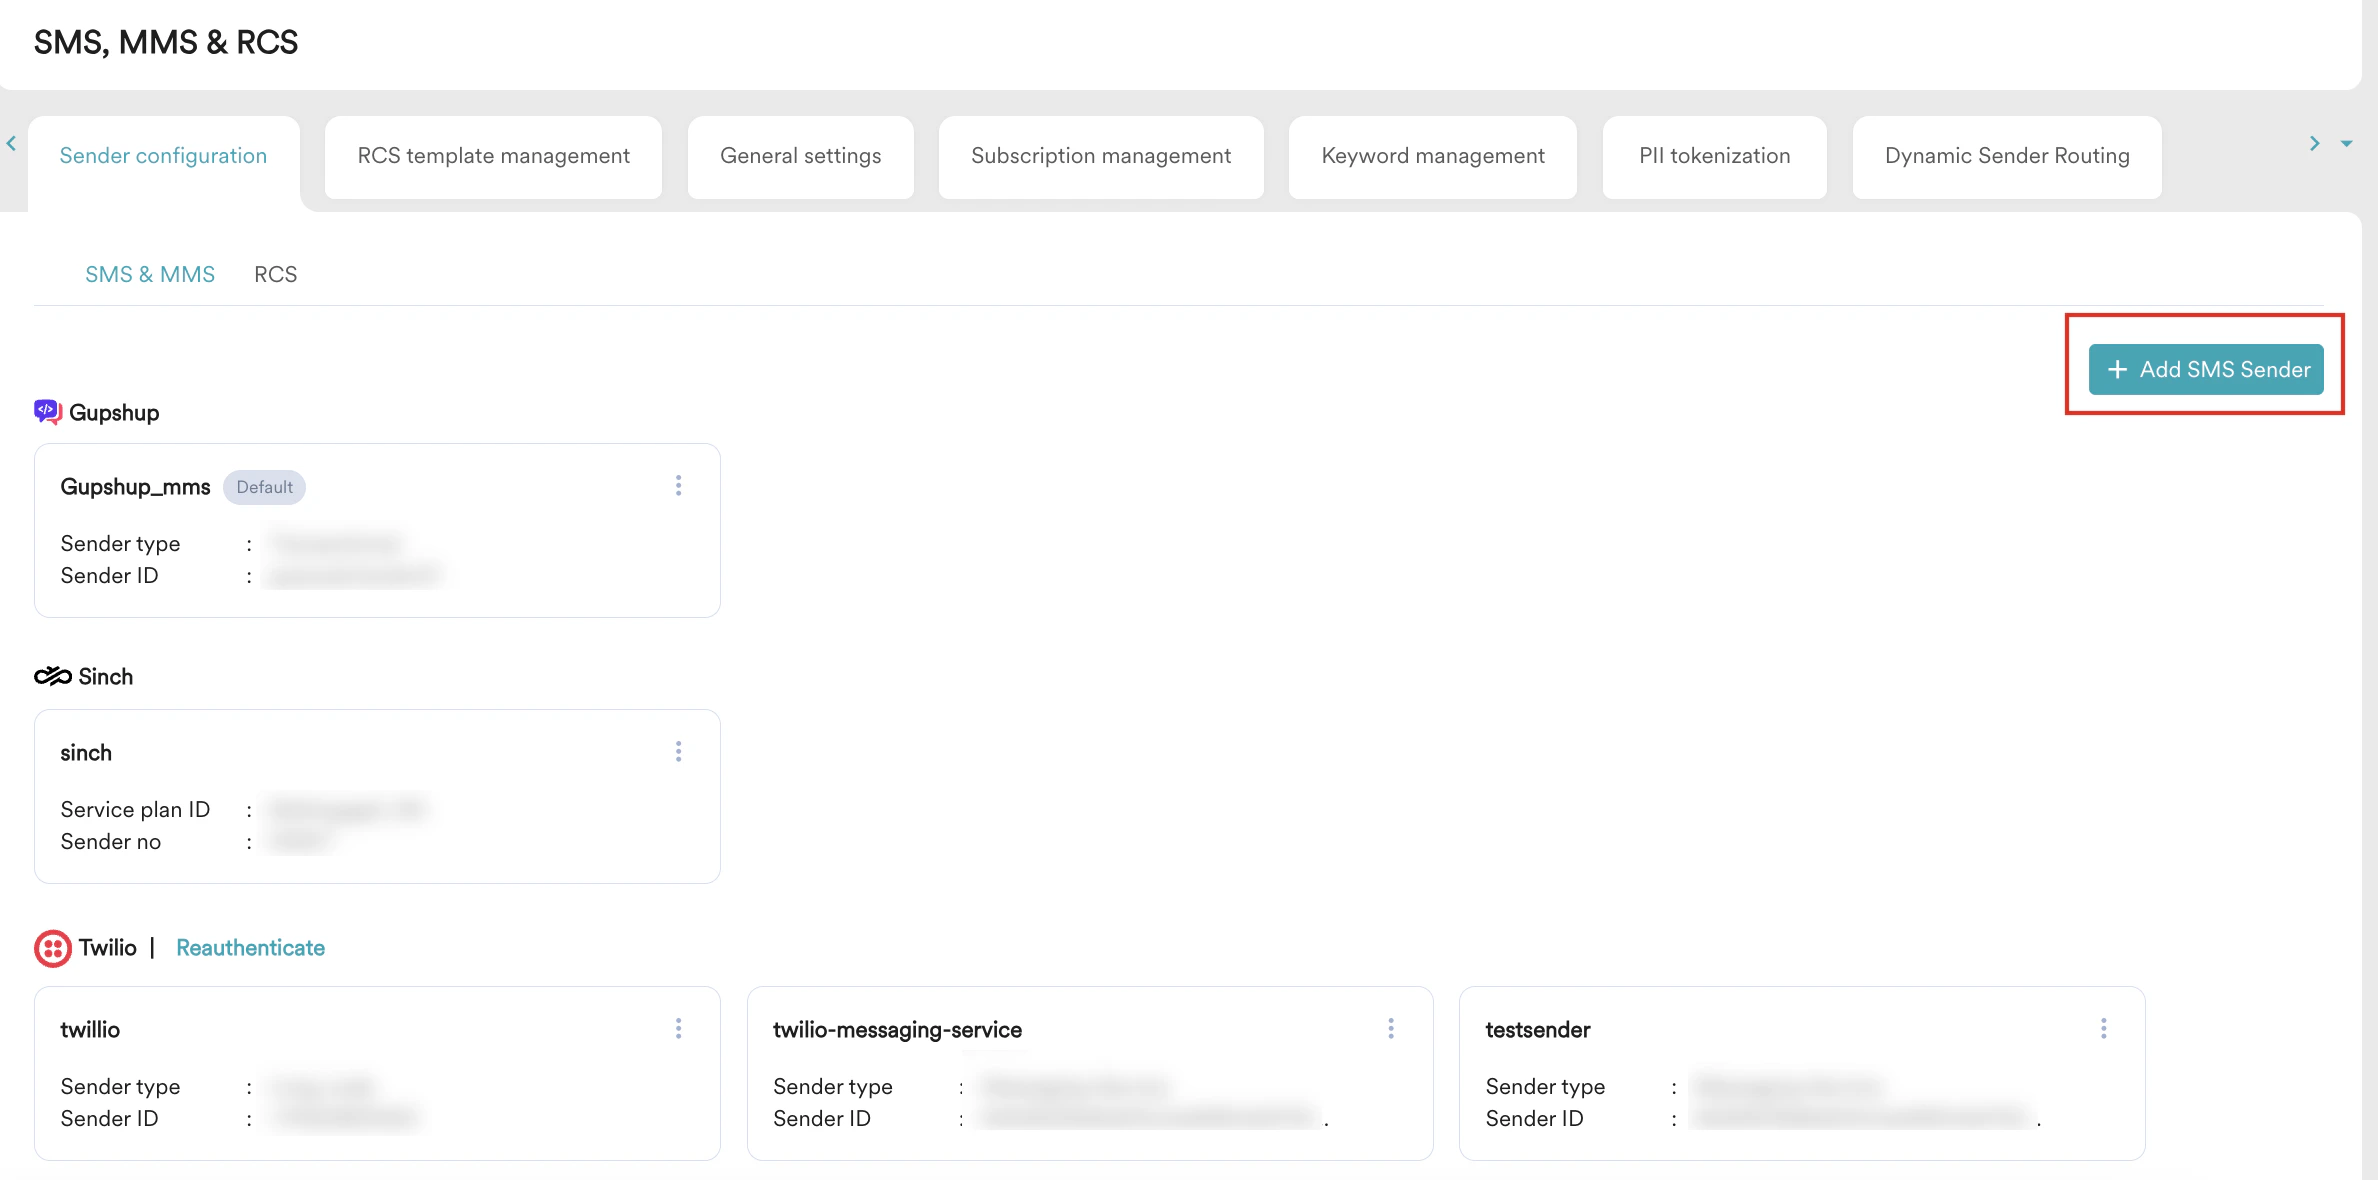This screenshot has height=1180, width=2378.
Task: Switch to the RCS sub-tab
Action: click(x=275, y=274)
